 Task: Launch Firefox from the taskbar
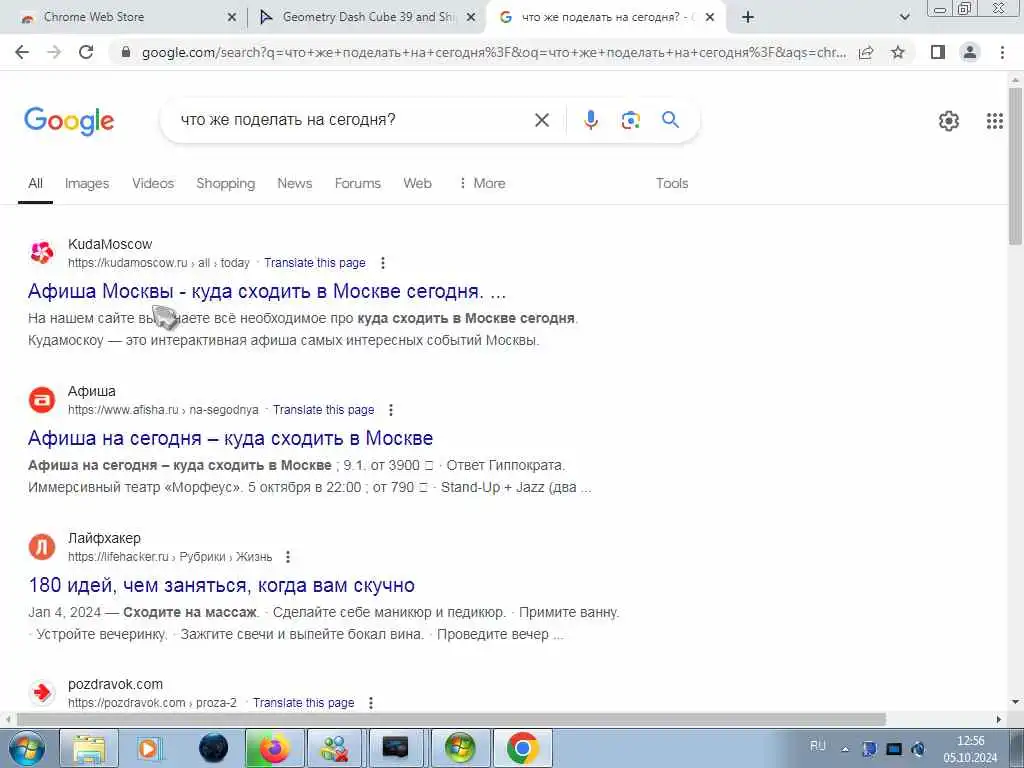pyautogui.click(x=275, y=748)
